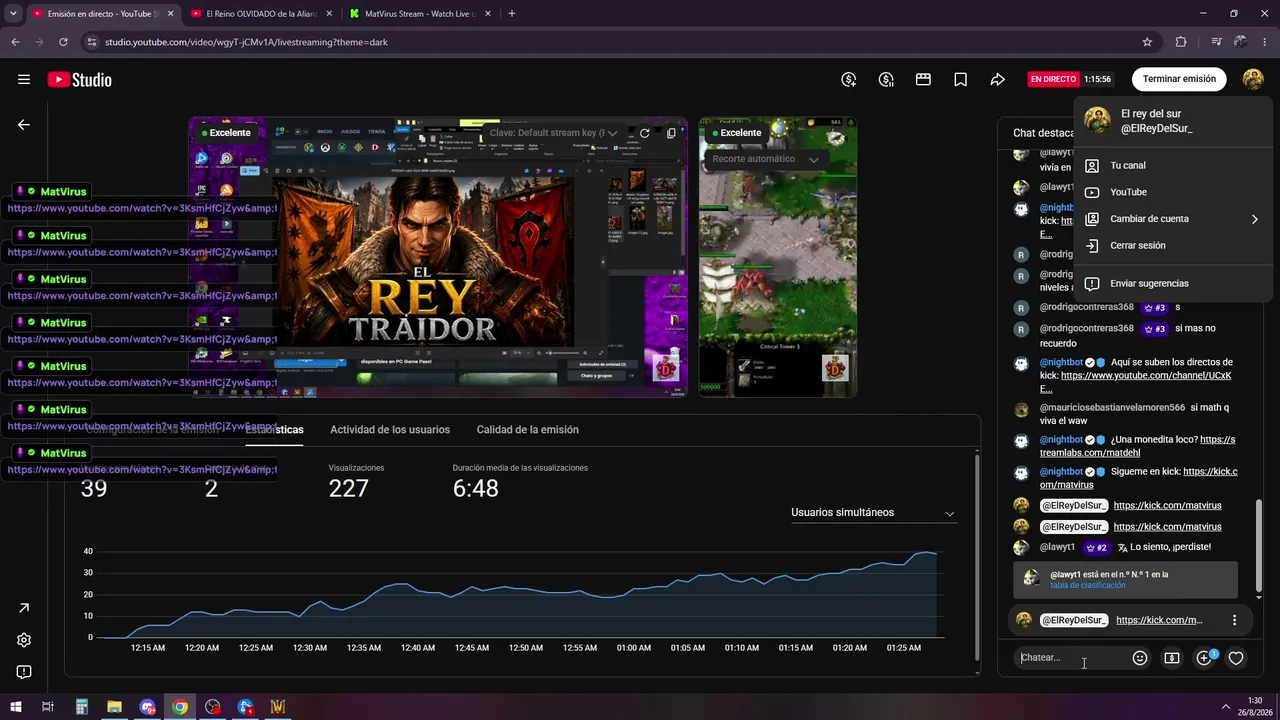The height and width of the screenshot is (720, 1280).
Task: Switch to Calidad de la emisión tab
Action: 527,430
